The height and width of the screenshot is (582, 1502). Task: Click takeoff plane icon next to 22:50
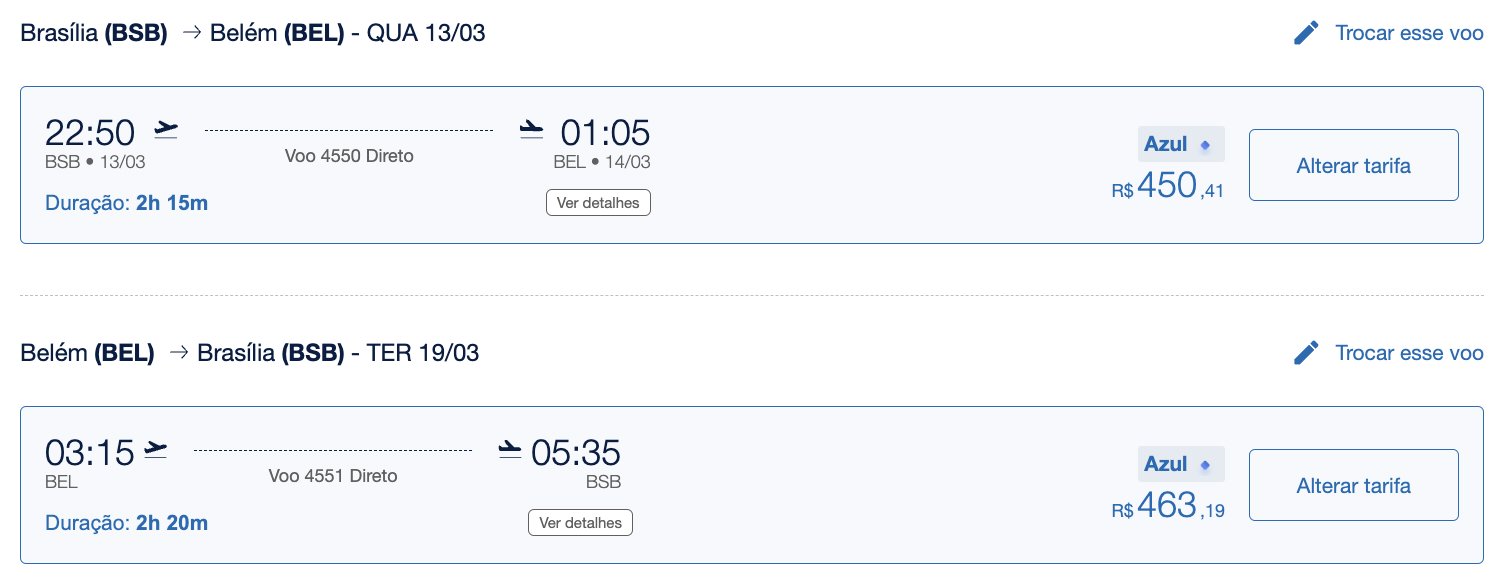pos(167,129)
